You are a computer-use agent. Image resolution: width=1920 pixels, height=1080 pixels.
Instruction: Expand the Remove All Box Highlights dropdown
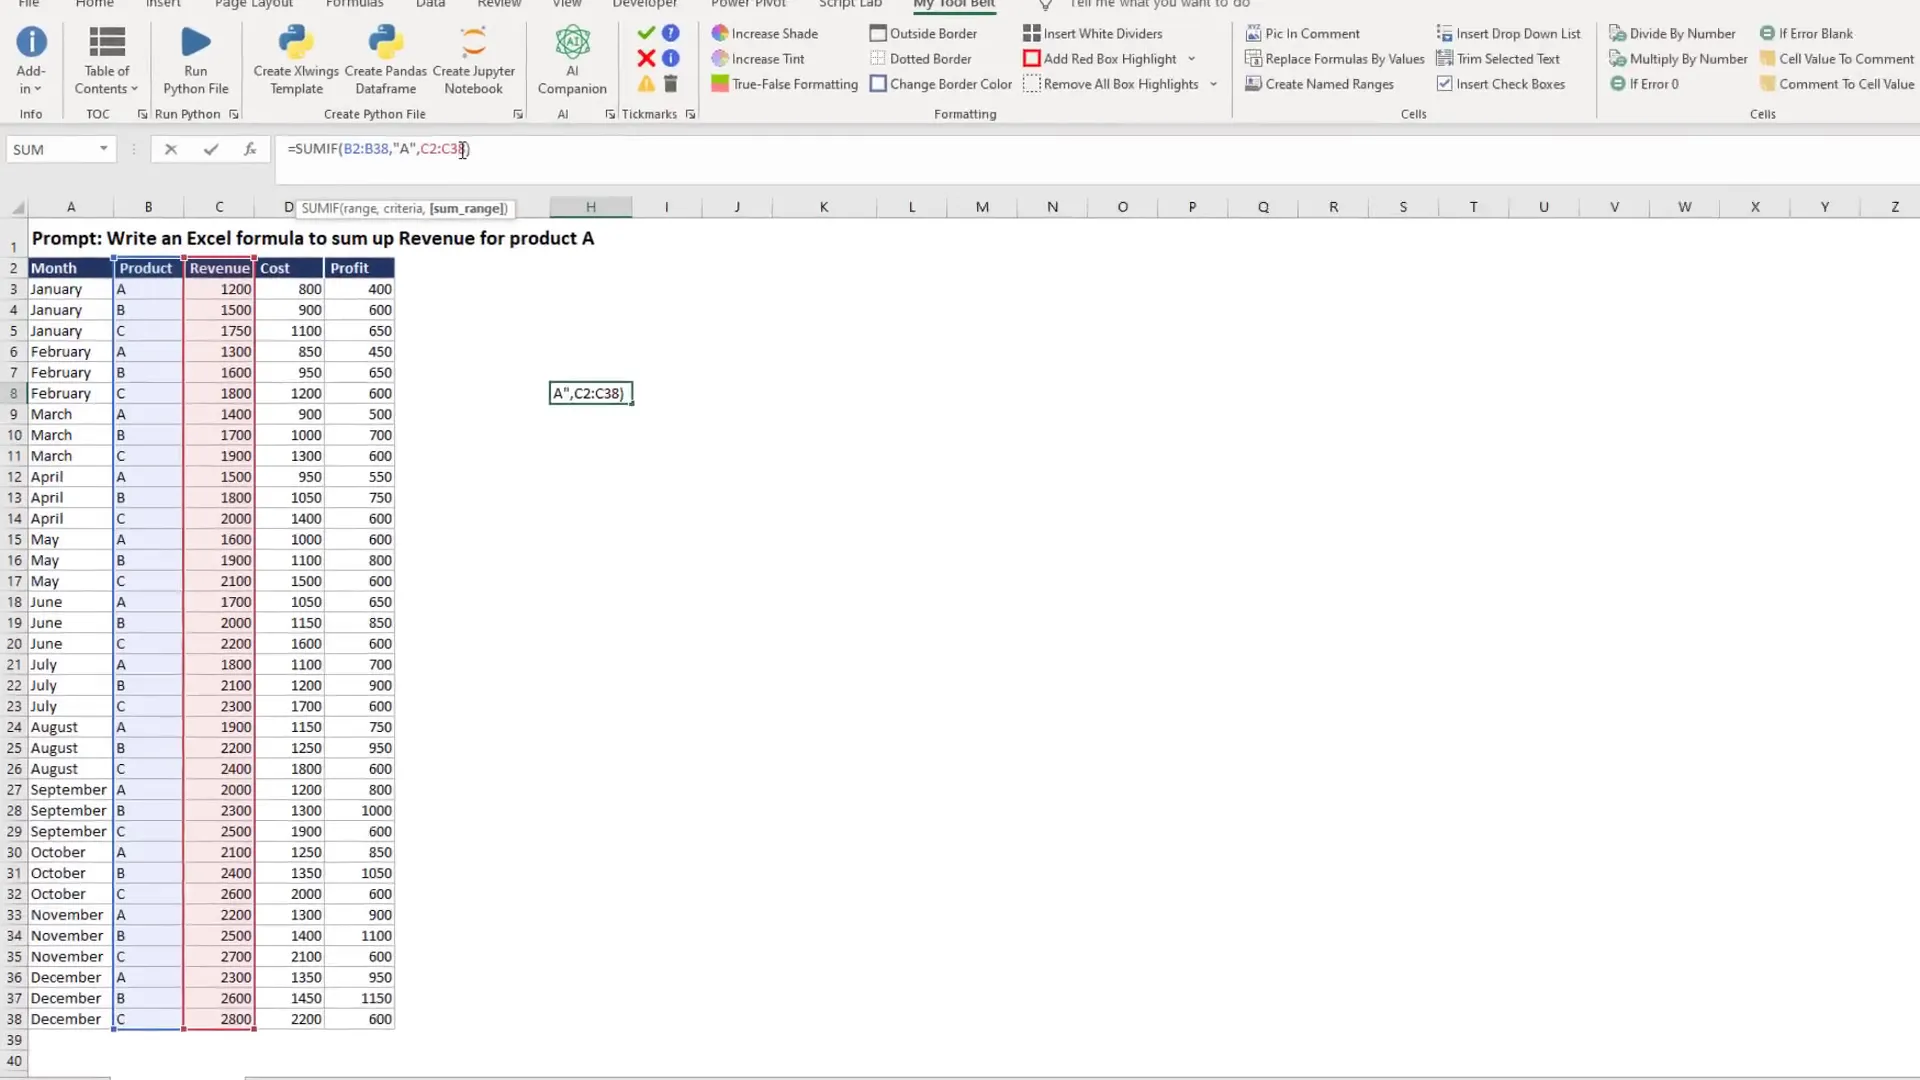click(x=1214, y=84)
